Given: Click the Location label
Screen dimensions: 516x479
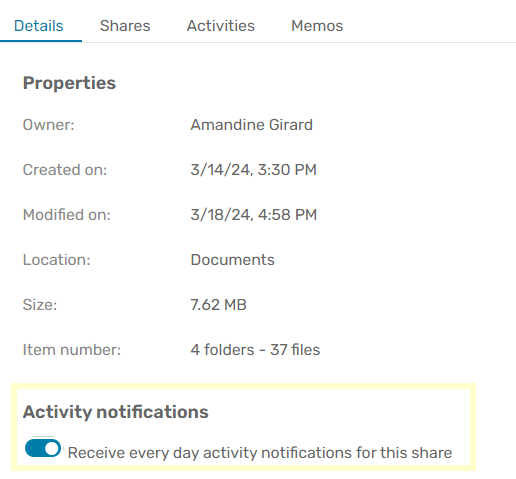Looking at the screenshot, I should pos(57,260).
